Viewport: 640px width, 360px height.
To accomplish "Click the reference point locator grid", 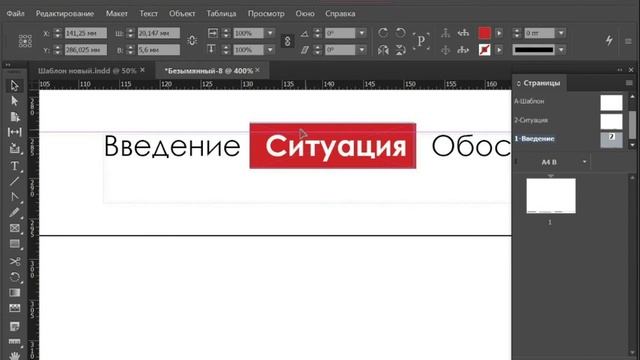I will click(25, 41).
